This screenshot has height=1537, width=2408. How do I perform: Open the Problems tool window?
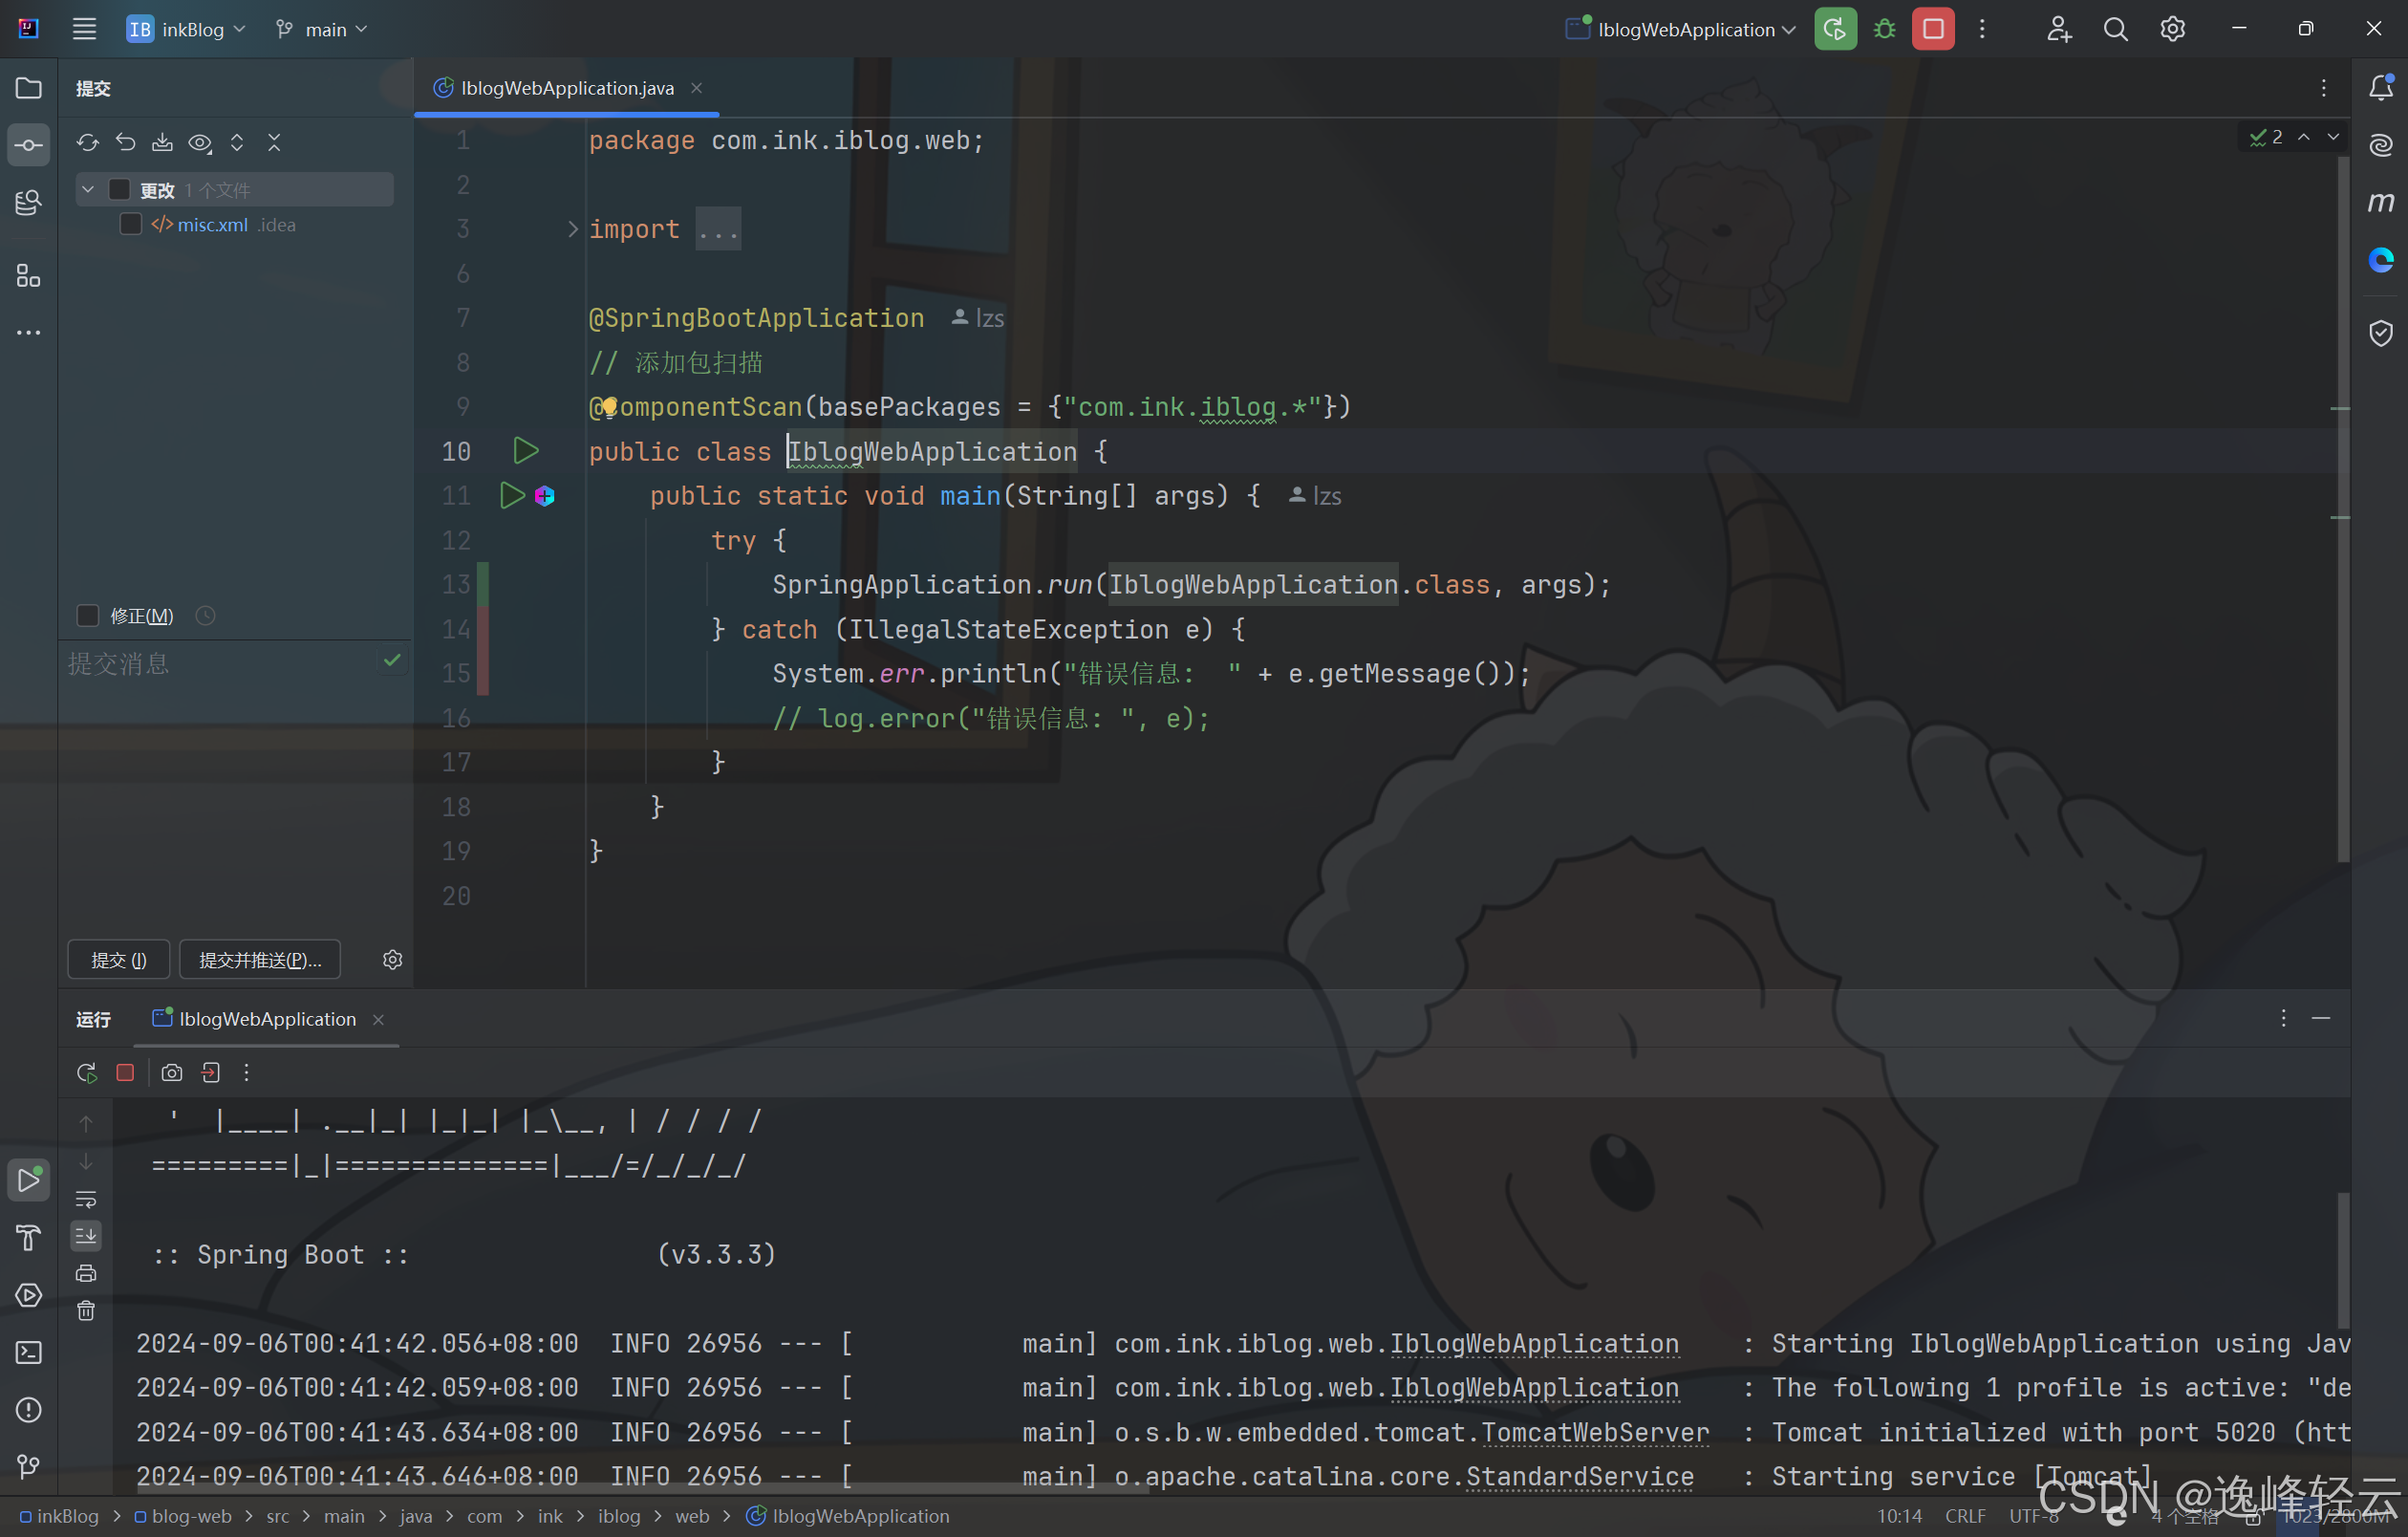tap(29, 1409)
